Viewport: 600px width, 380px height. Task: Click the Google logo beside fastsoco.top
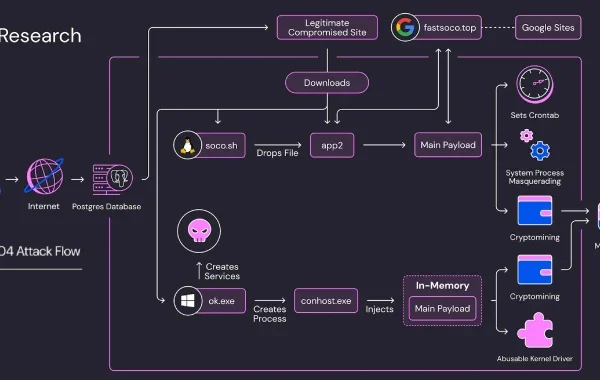click(x=405, y=27)
